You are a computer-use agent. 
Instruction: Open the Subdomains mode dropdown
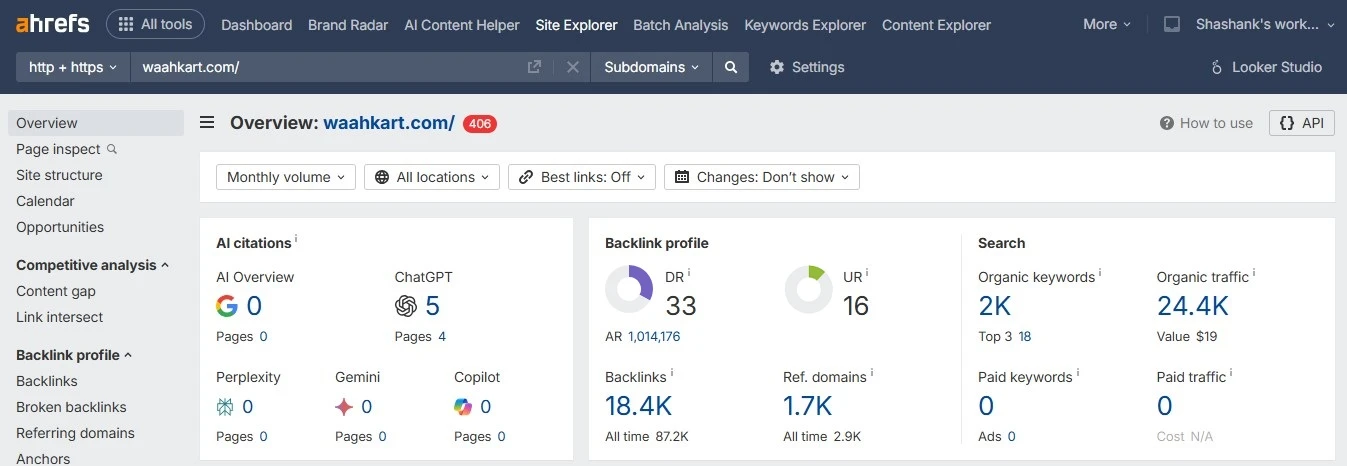coord(652,67)
